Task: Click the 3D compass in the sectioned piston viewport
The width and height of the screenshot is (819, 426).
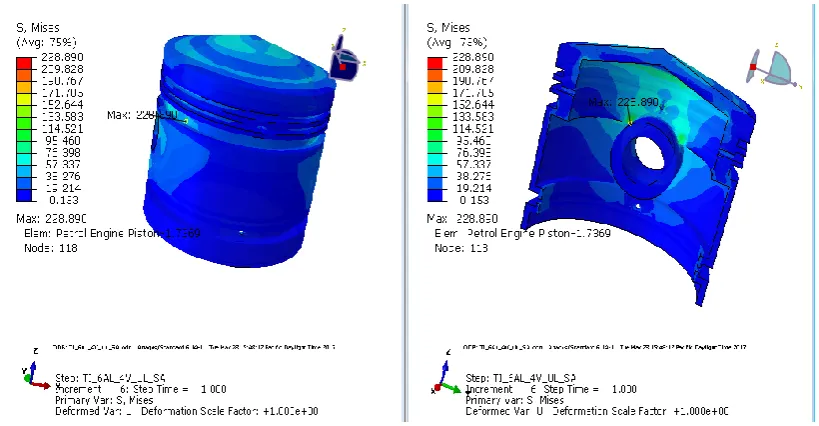Action: (x=774, y=67)
